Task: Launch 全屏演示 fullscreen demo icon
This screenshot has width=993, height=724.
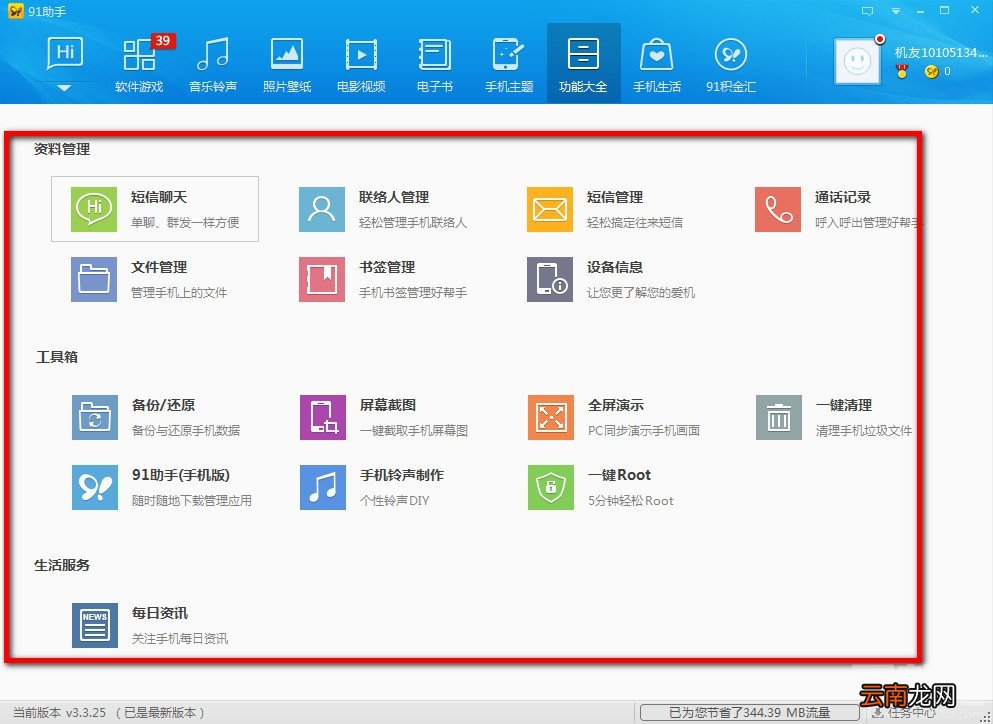Action: (x=551, y=417)
